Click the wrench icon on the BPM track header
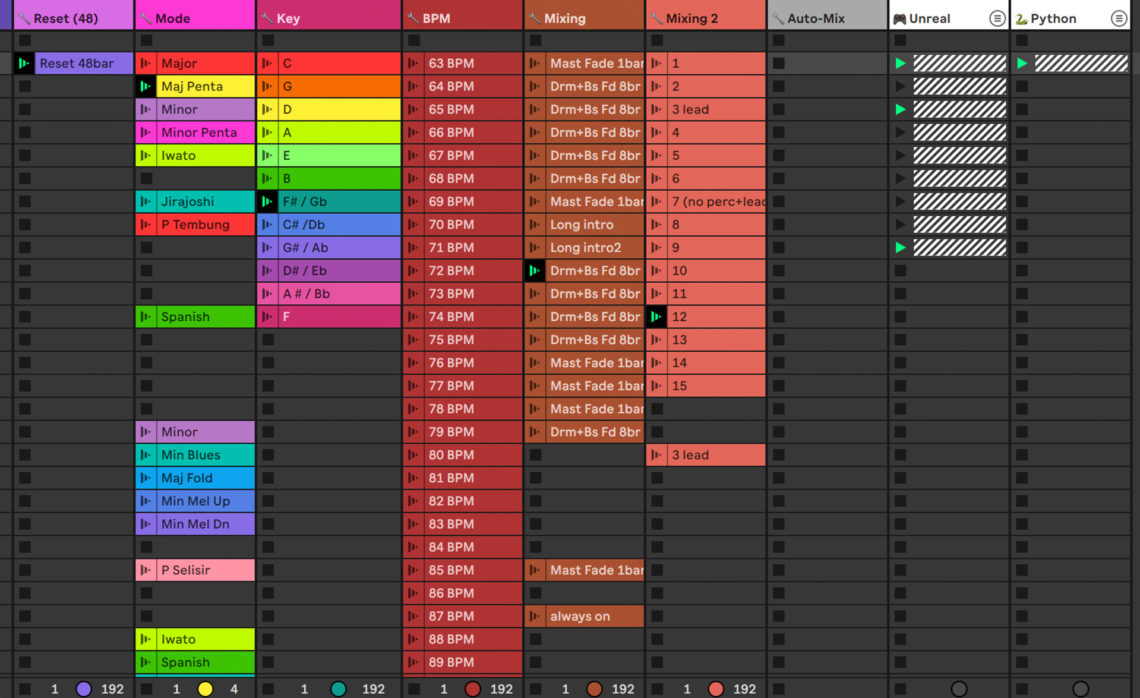 click(413, 17)
